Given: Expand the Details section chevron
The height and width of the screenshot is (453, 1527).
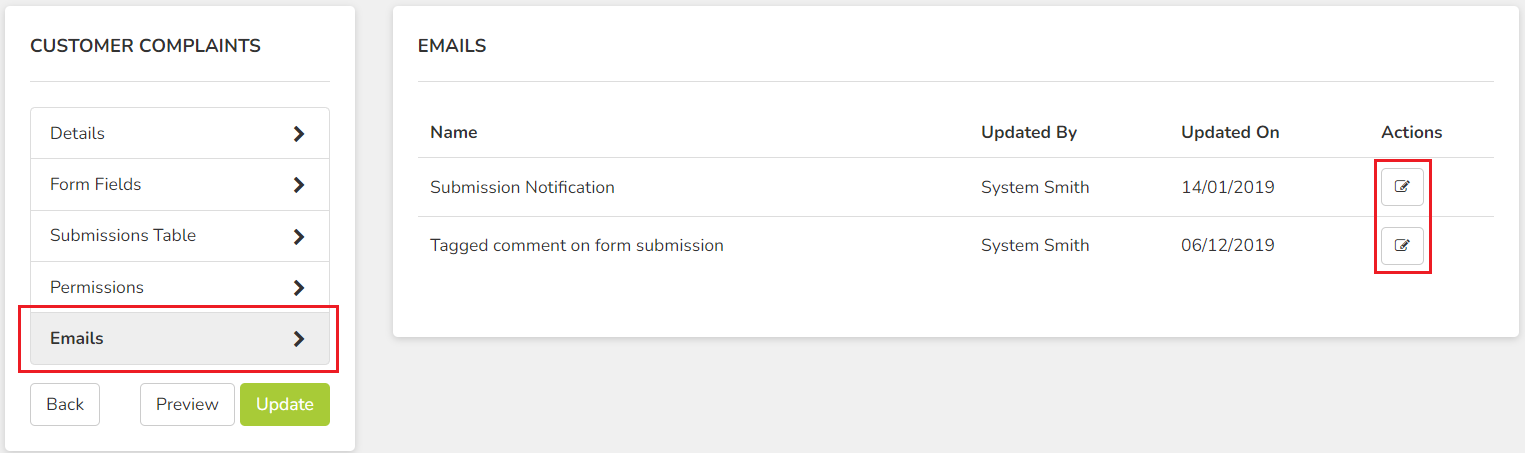Looking at the screenshot, I should 298,134.
